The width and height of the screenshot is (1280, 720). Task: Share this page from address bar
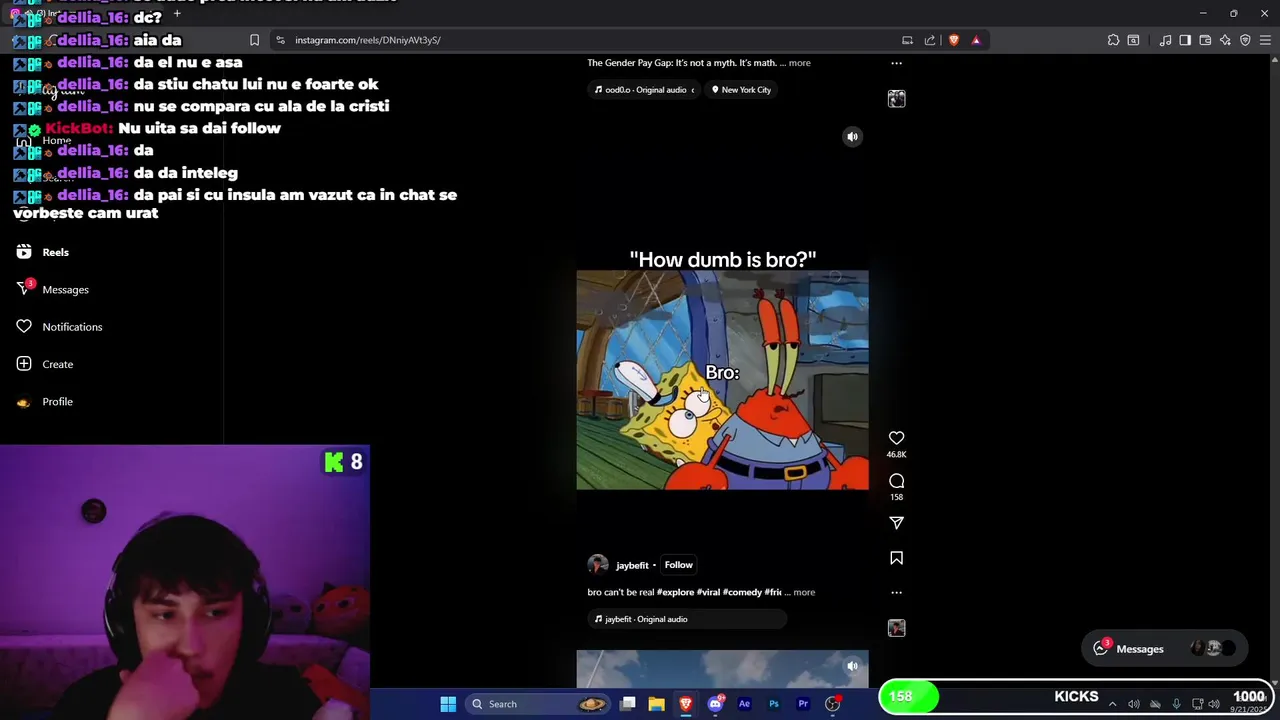930,40
